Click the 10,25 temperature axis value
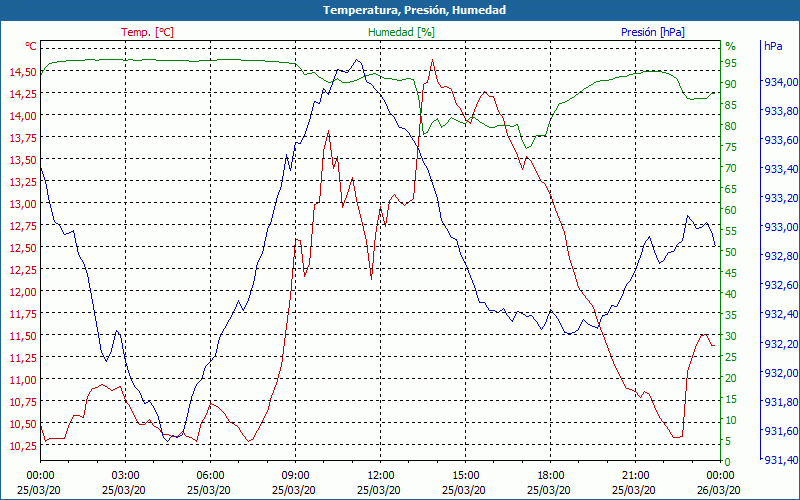Screen dimensions: 800x500 pyautogui.click(x=23, y=445)
